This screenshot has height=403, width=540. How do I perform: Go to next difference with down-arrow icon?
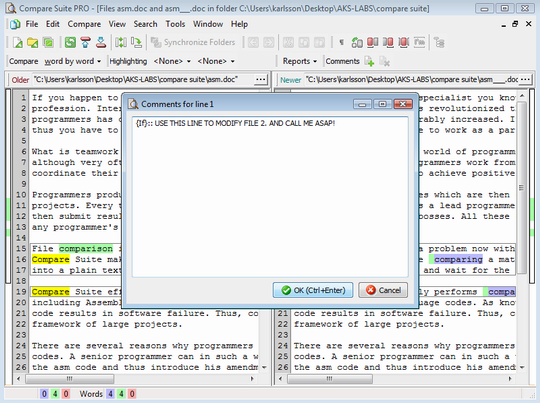click(101, 42)
